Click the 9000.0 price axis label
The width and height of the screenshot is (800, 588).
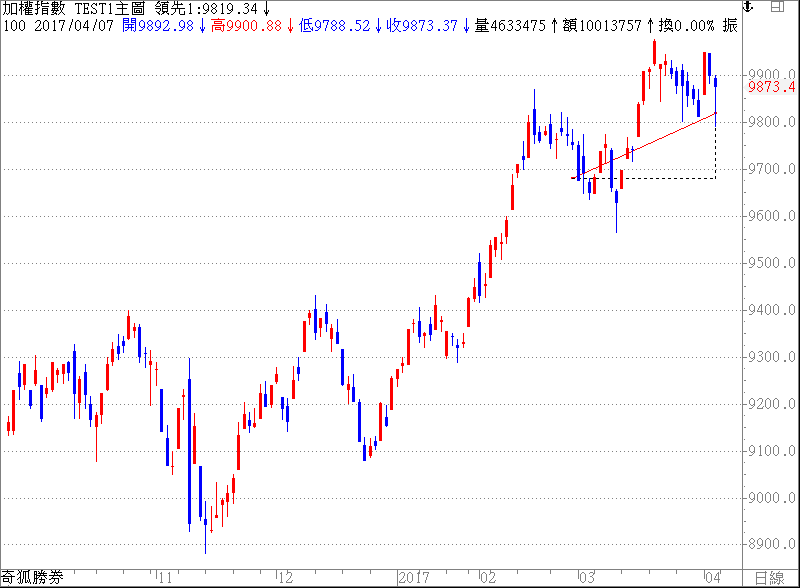(771, 498)
